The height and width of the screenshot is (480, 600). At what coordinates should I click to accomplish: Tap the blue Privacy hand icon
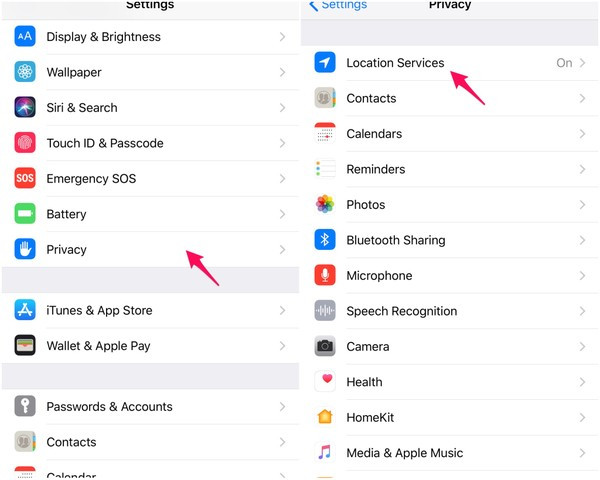[x=25, y=249]
